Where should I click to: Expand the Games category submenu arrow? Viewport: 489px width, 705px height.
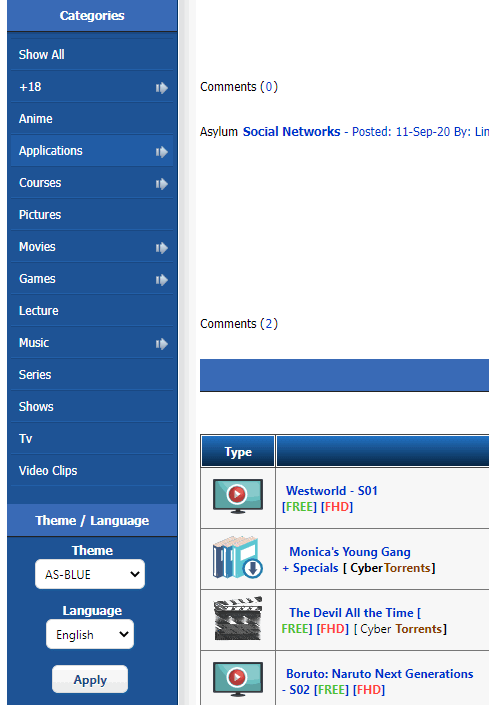tap(162, 280)
